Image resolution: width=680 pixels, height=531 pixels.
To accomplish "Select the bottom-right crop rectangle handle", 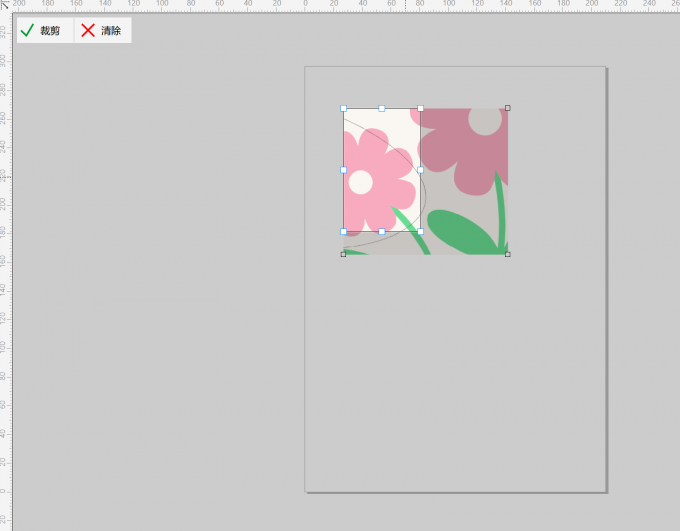I will click(x=420, y=232).
